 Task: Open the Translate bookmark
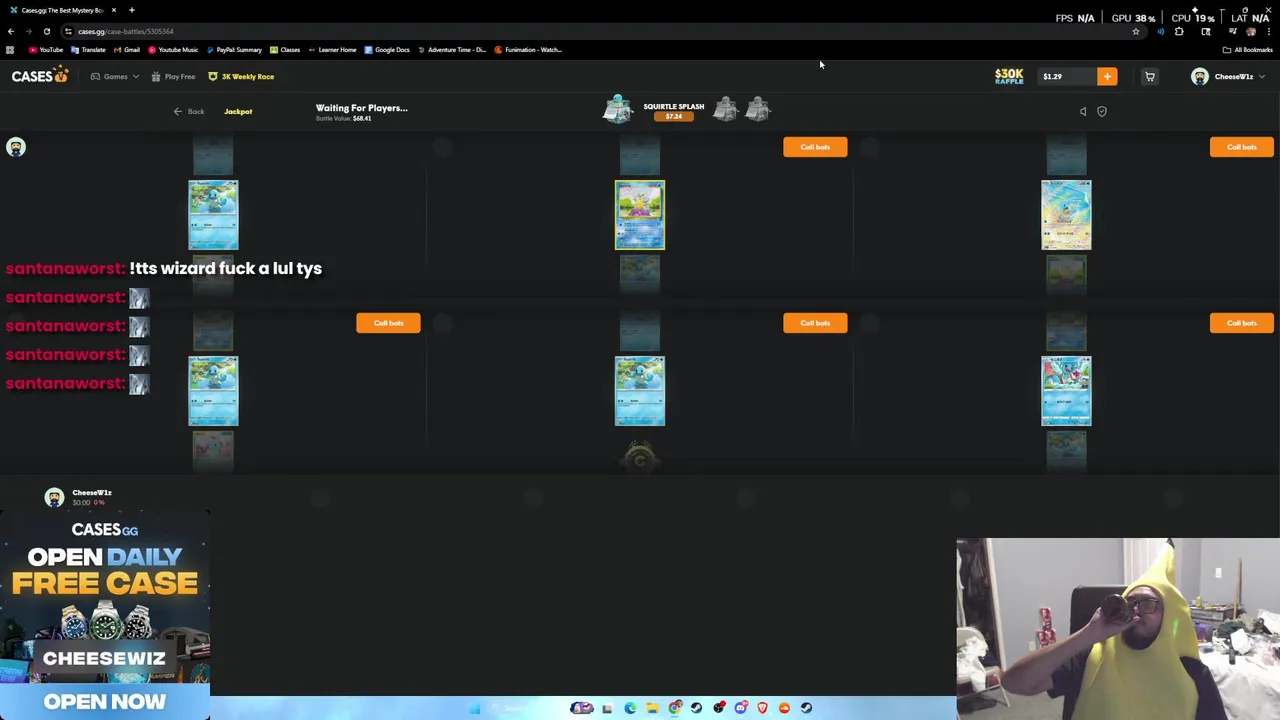pyautogui.click(x=88, y=50)
